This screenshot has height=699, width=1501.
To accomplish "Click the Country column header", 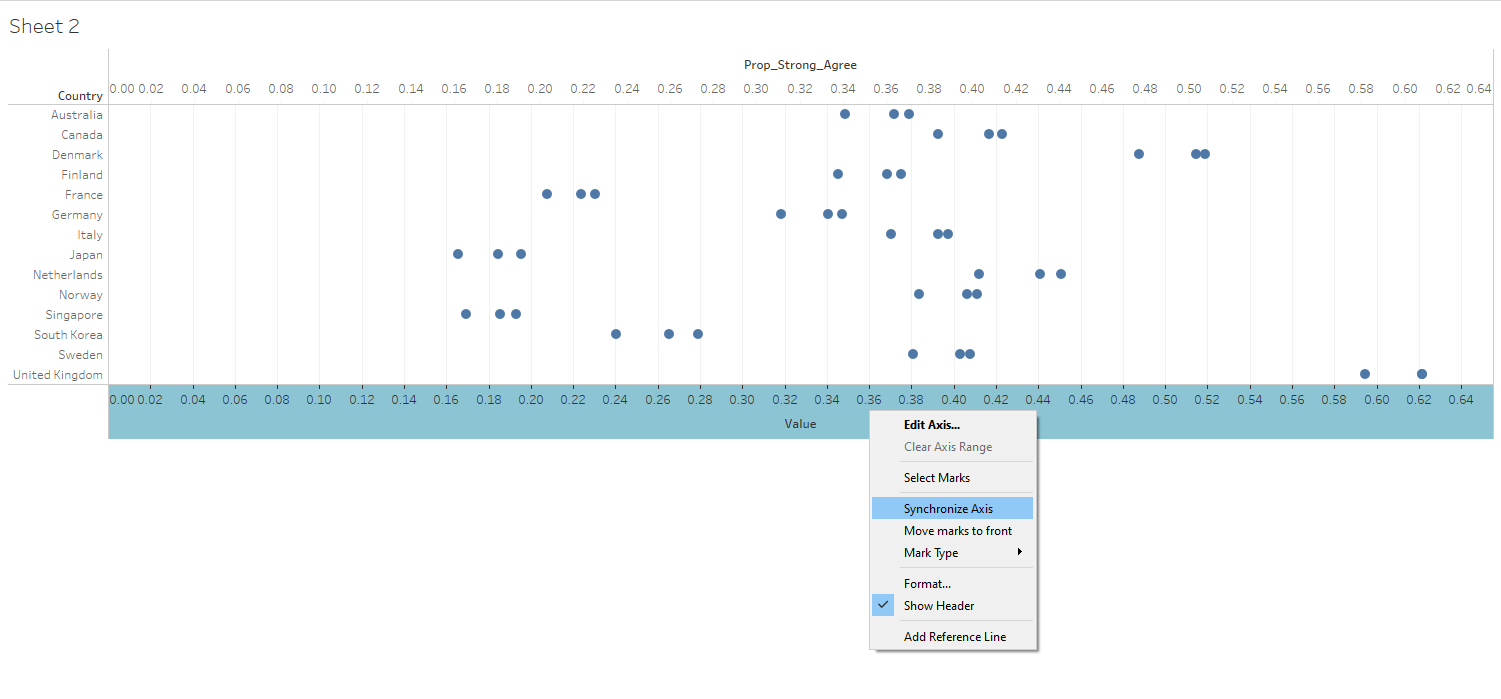I will coord(80,96).
